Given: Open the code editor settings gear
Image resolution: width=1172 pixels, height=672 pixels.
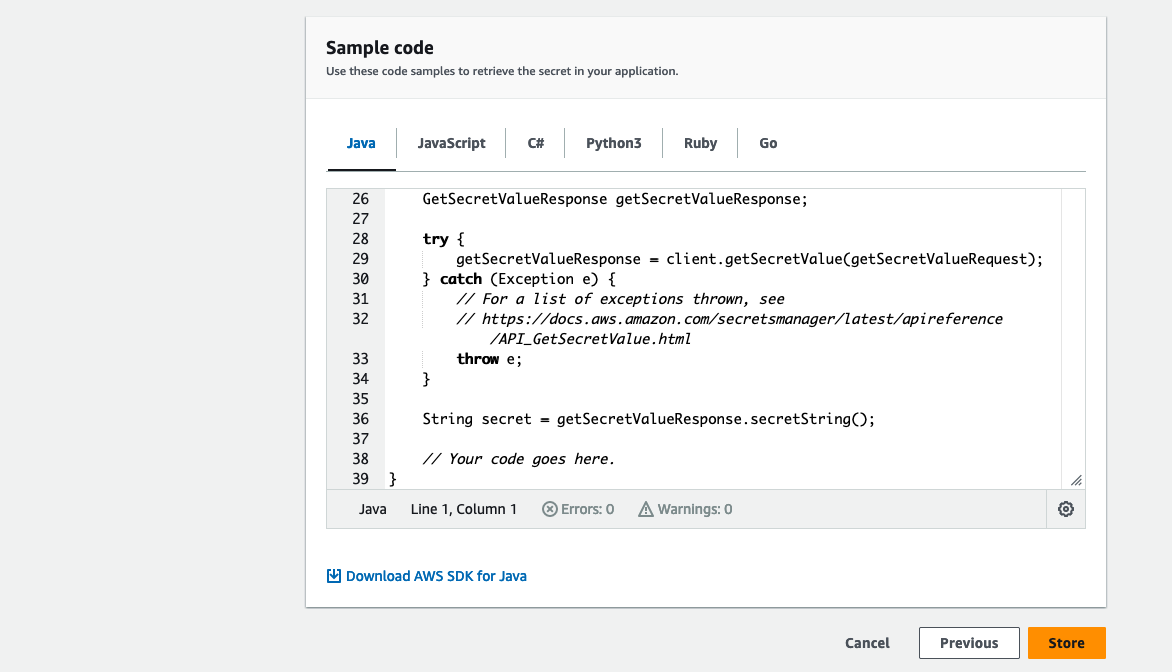Looking at the screenshot, I should tap(1065, 509).
